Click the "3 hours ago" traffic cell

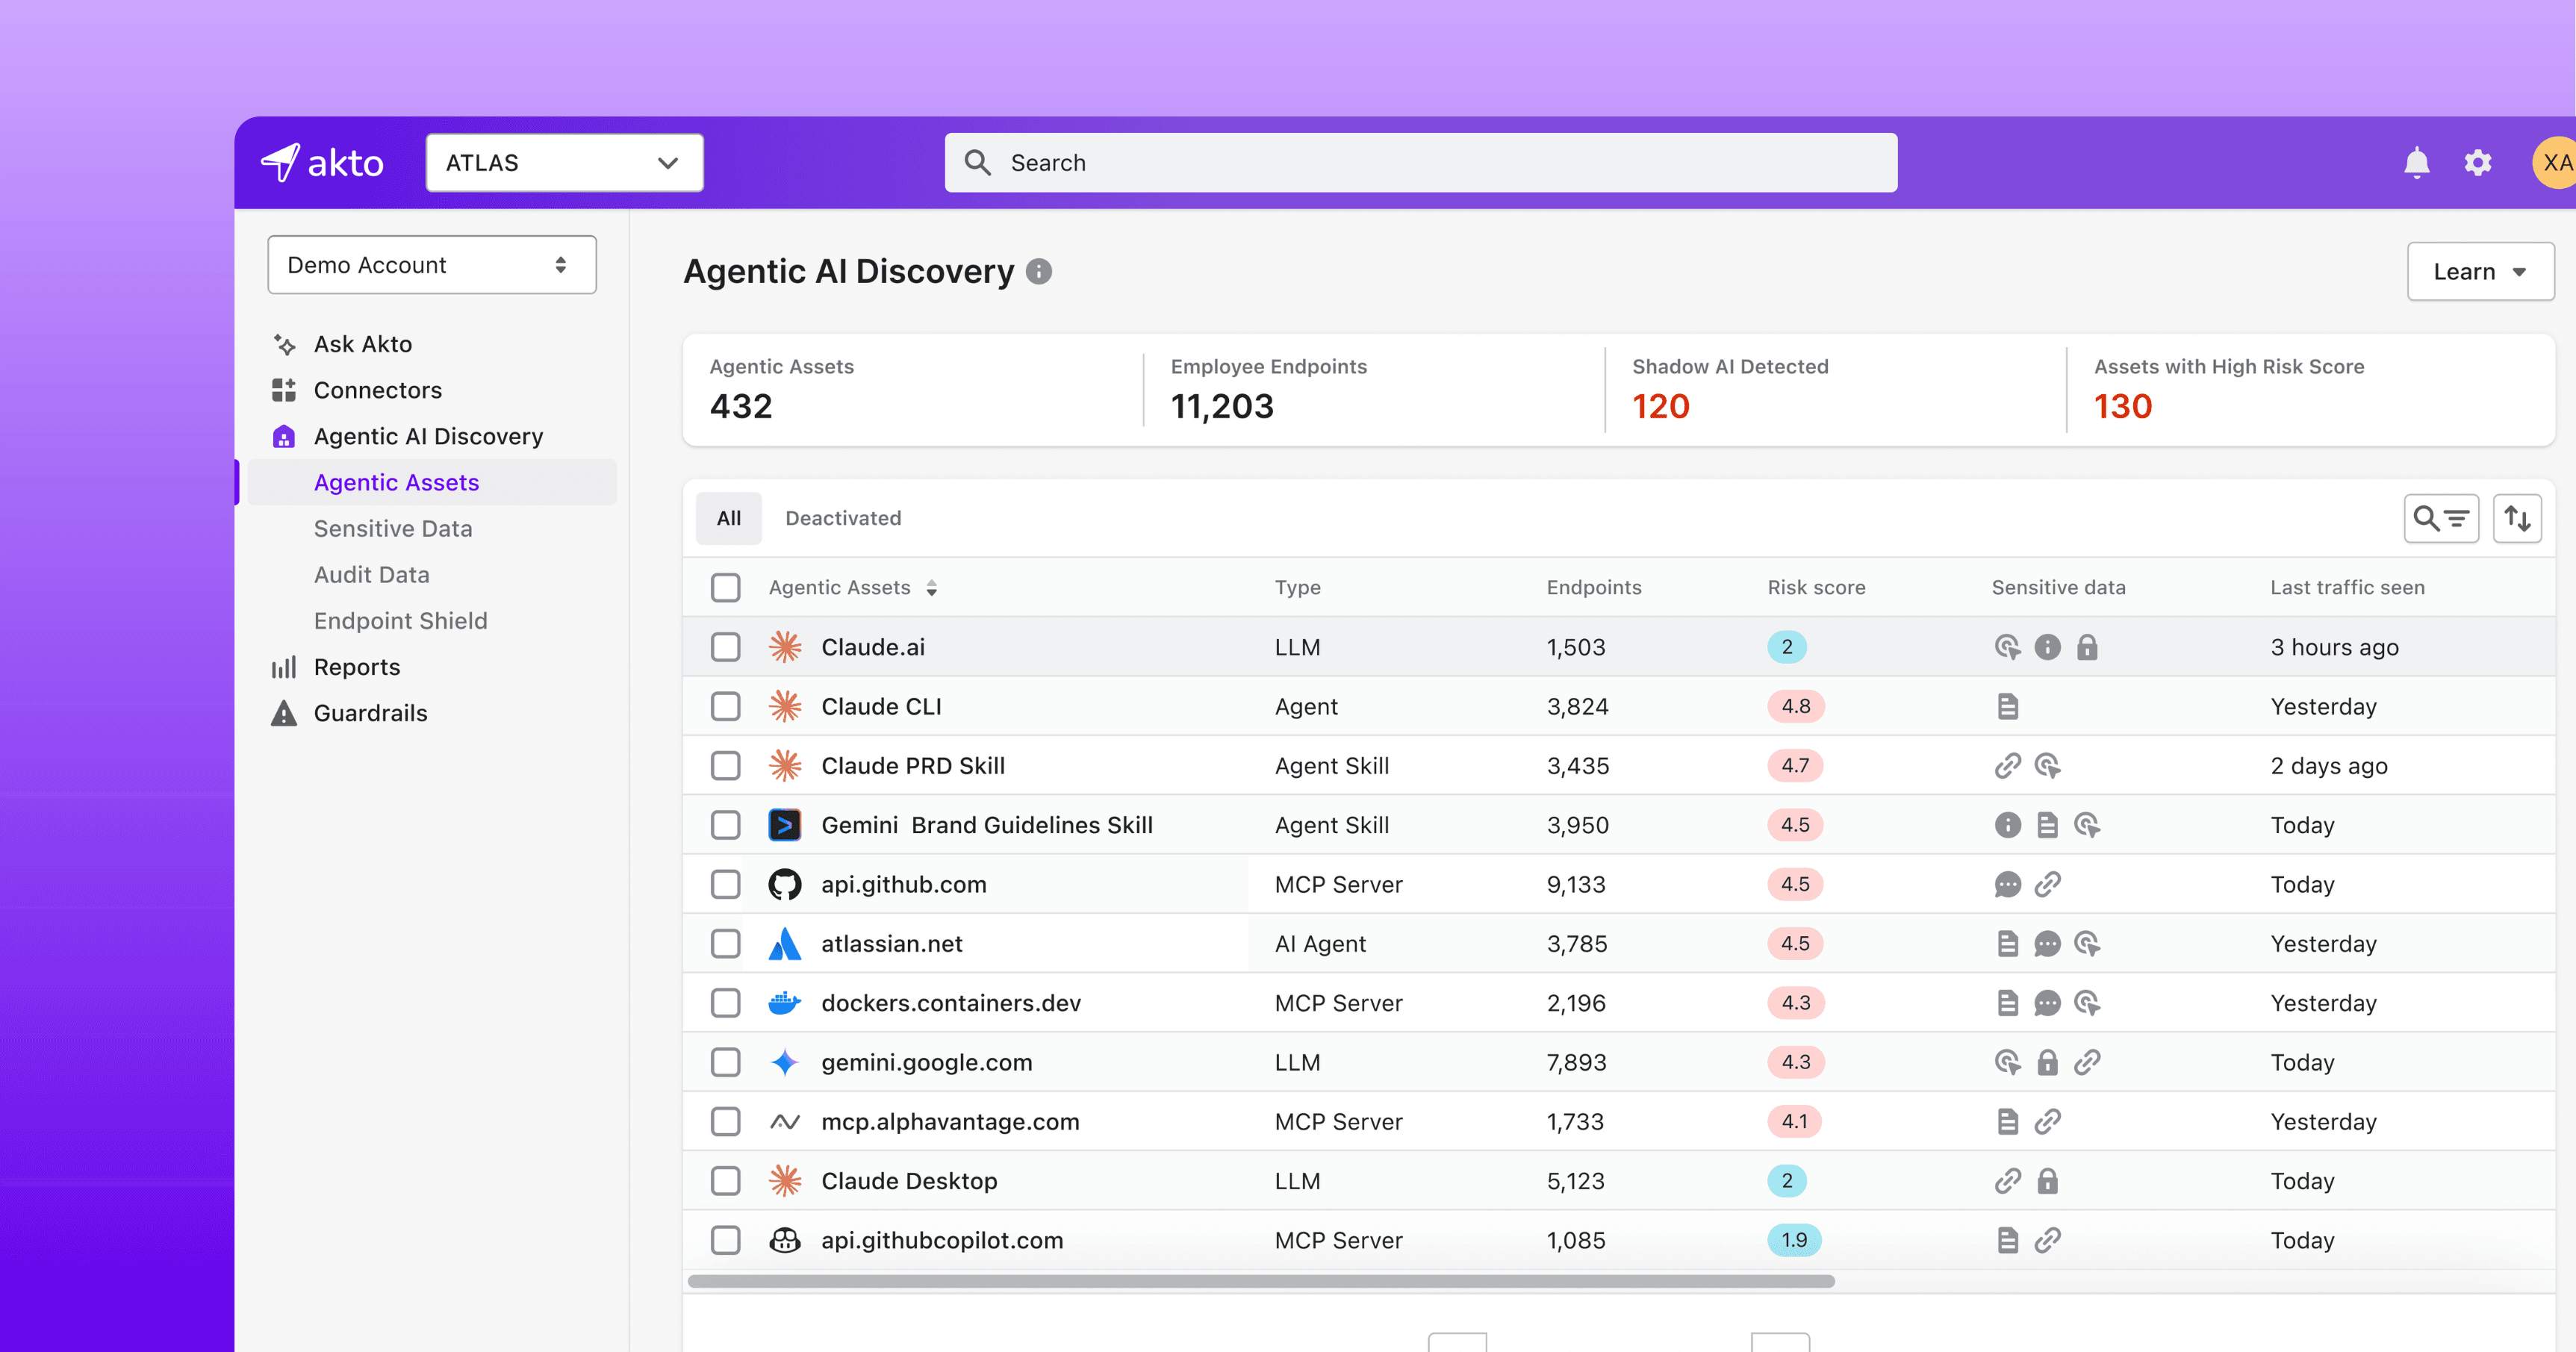coord(2334,647)
